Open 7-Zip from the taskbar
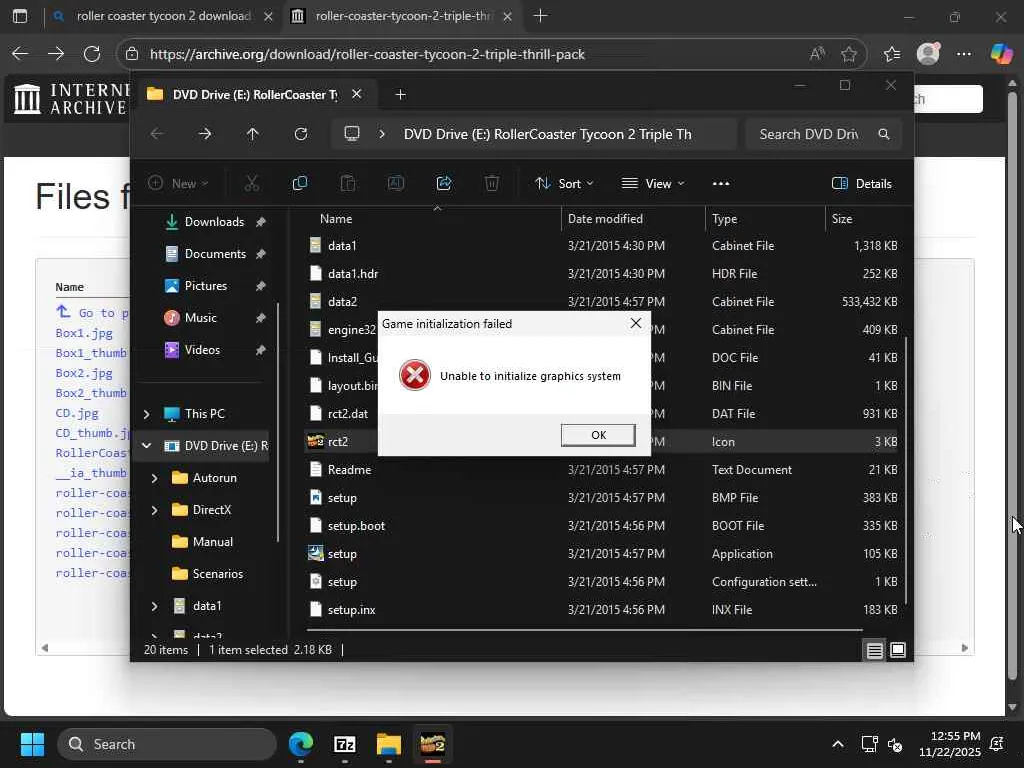 (345, 744)
